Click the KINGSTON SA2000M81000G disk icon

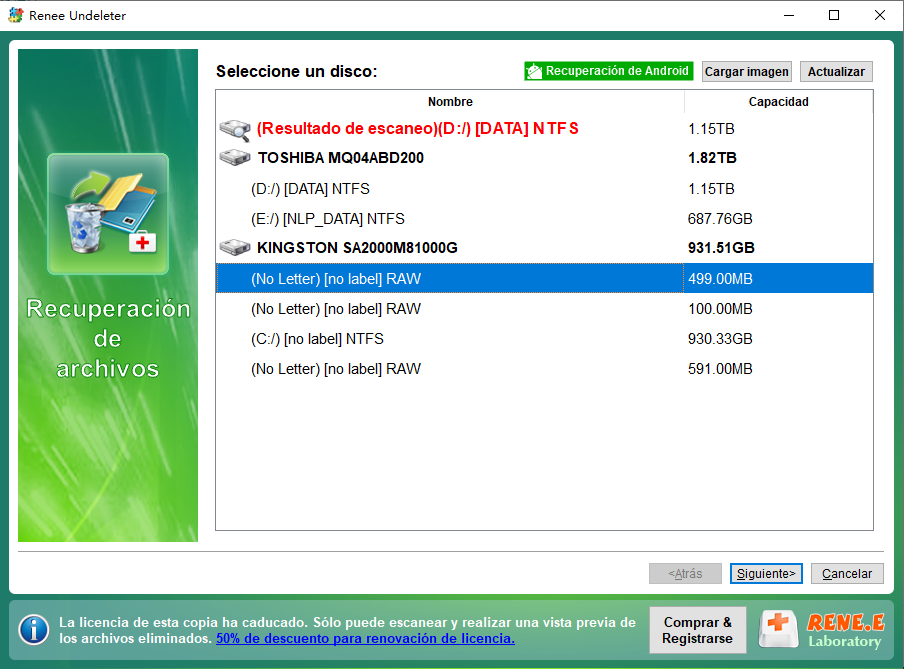(235, 247)
